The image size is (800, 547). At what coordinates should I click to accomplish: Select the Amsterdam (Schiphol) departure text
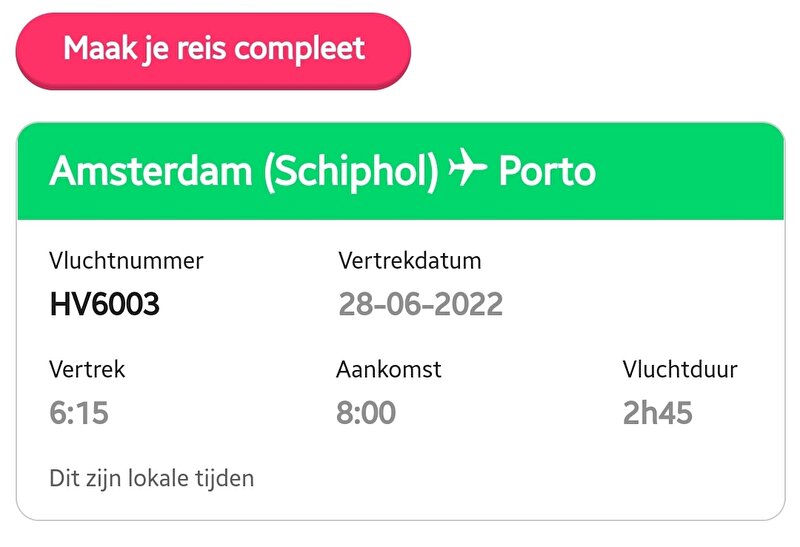[244, 171]
